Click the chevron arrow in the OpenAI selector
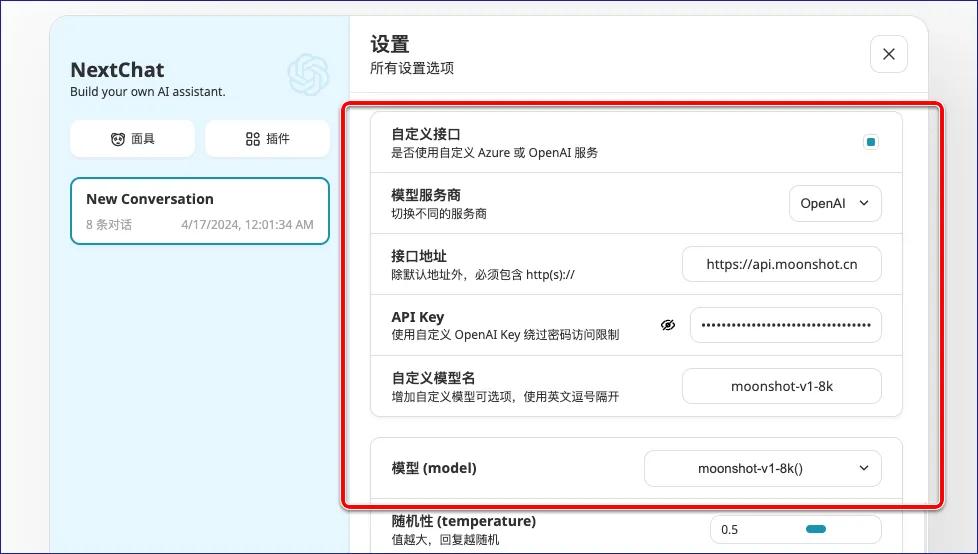The image size is (978, 554). click(864, 203)
